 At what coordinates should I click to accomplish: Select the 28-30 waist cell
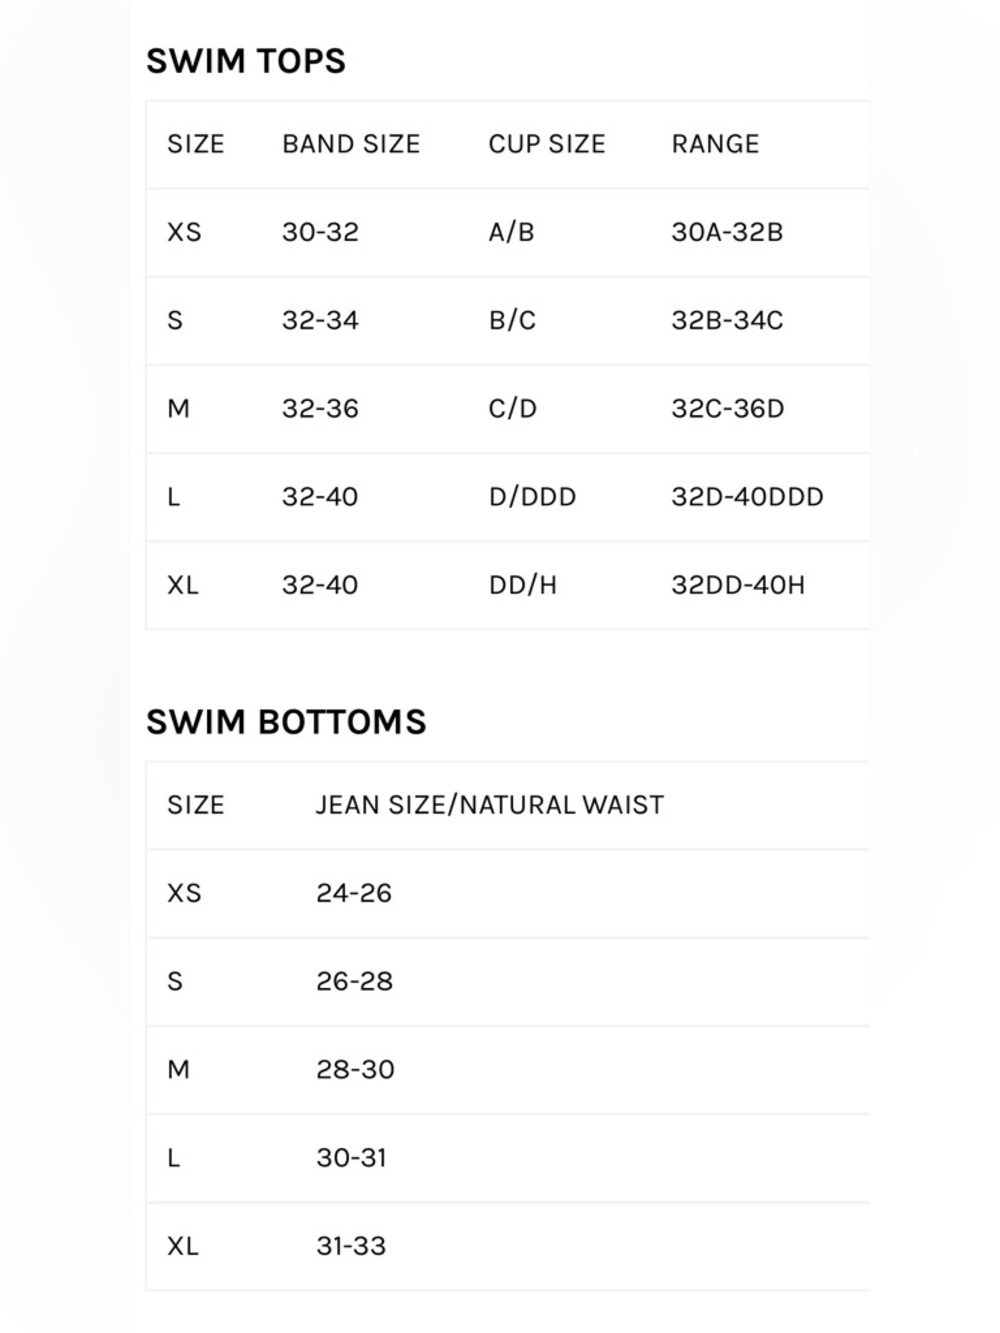pyautogui.click(x=355, y=1069)
